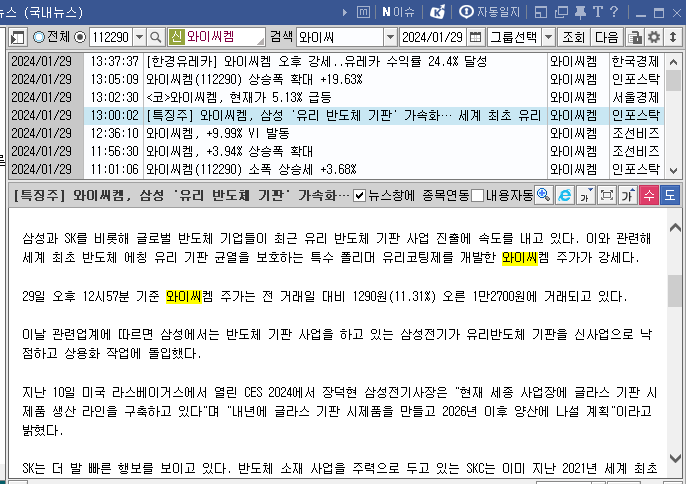Increase article font size with 가 up icon

point(627,195)
